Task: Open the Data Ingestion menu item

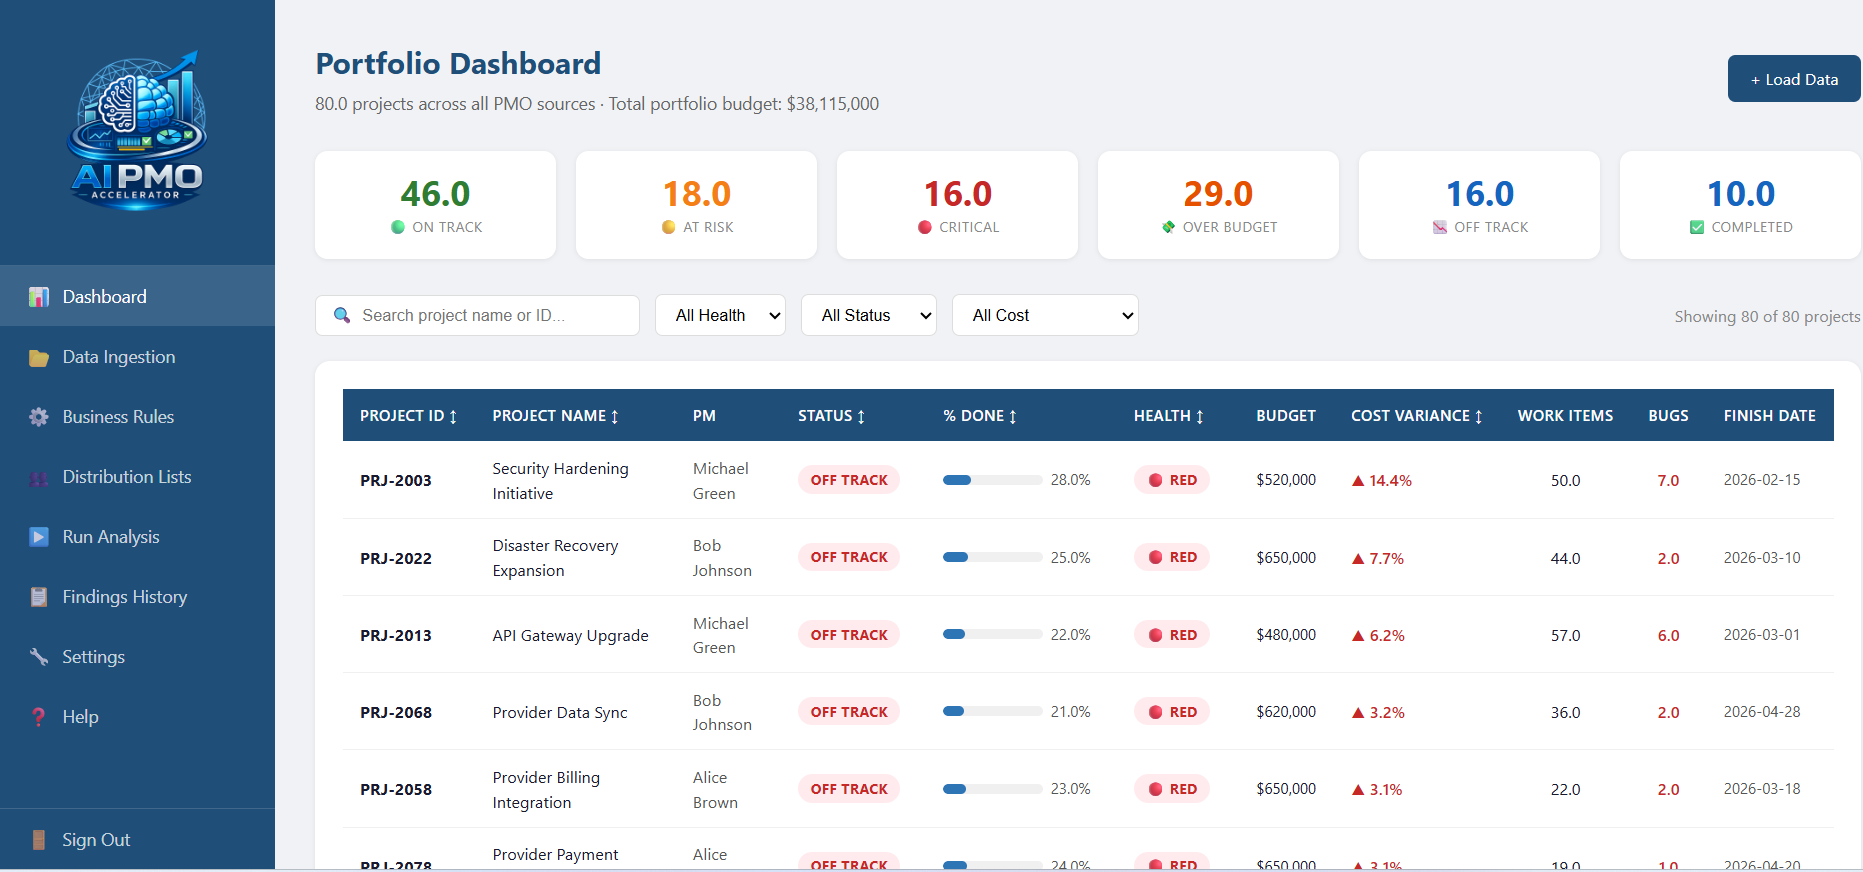Action: coord(119,357)
